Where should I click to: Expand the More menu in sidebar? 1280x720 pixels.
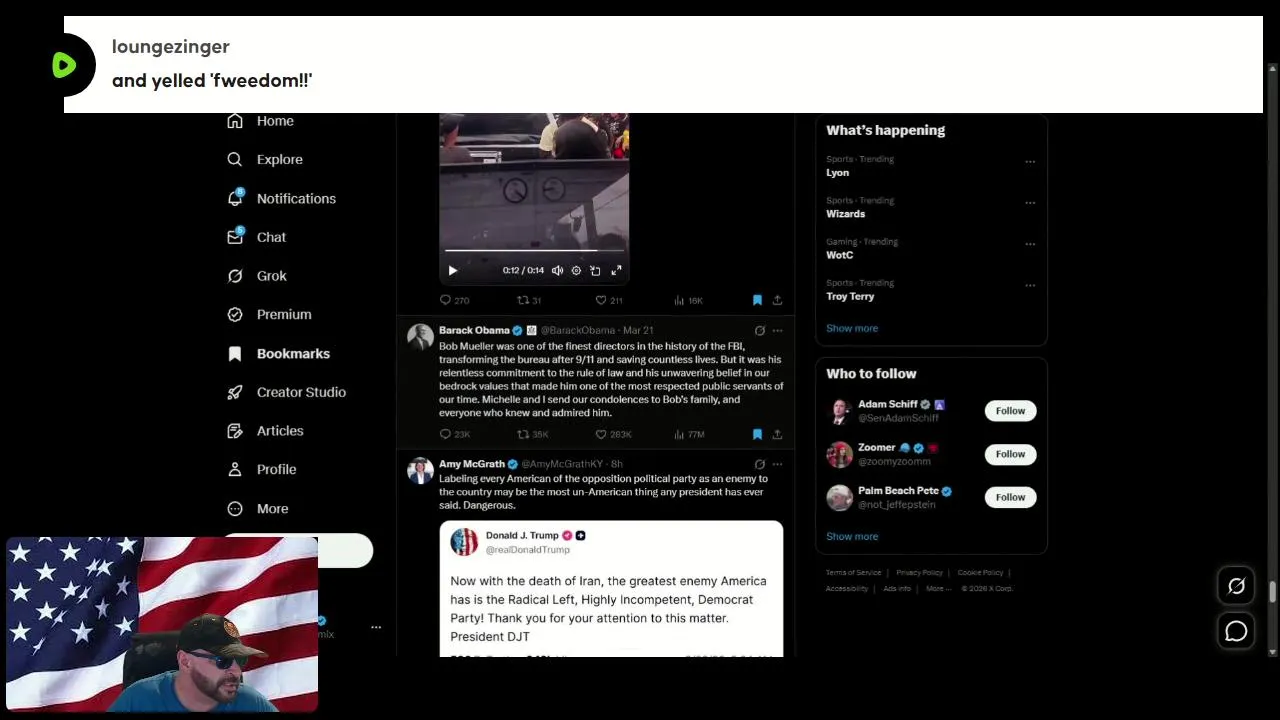coord(259,508)
